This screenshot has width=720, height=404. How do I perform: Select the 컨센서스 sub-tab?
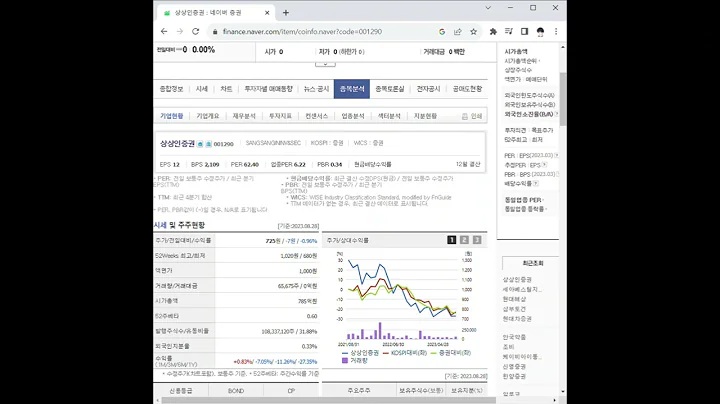pos(316,116)
